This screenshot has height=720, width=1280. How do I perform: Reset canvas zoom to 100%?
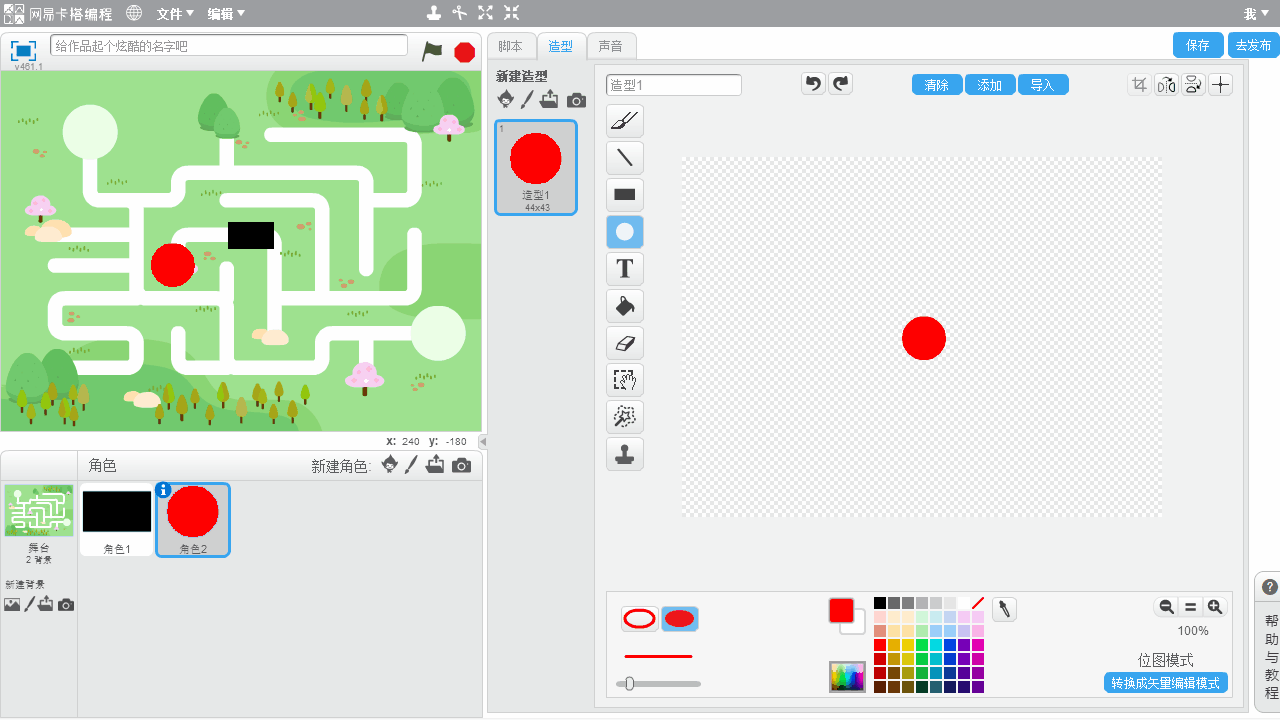coord(1190,607)
